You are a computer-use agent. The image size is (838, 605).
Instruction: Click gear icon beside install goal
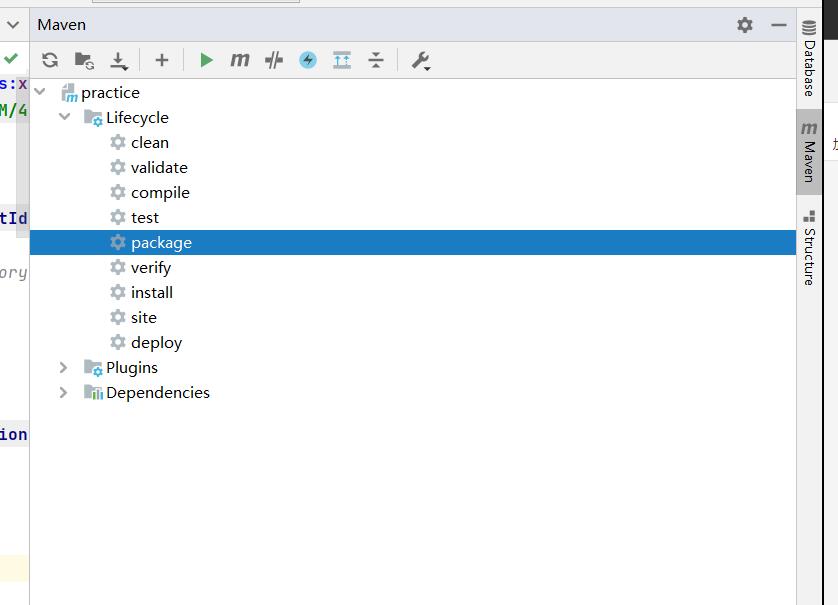[118, 292]
